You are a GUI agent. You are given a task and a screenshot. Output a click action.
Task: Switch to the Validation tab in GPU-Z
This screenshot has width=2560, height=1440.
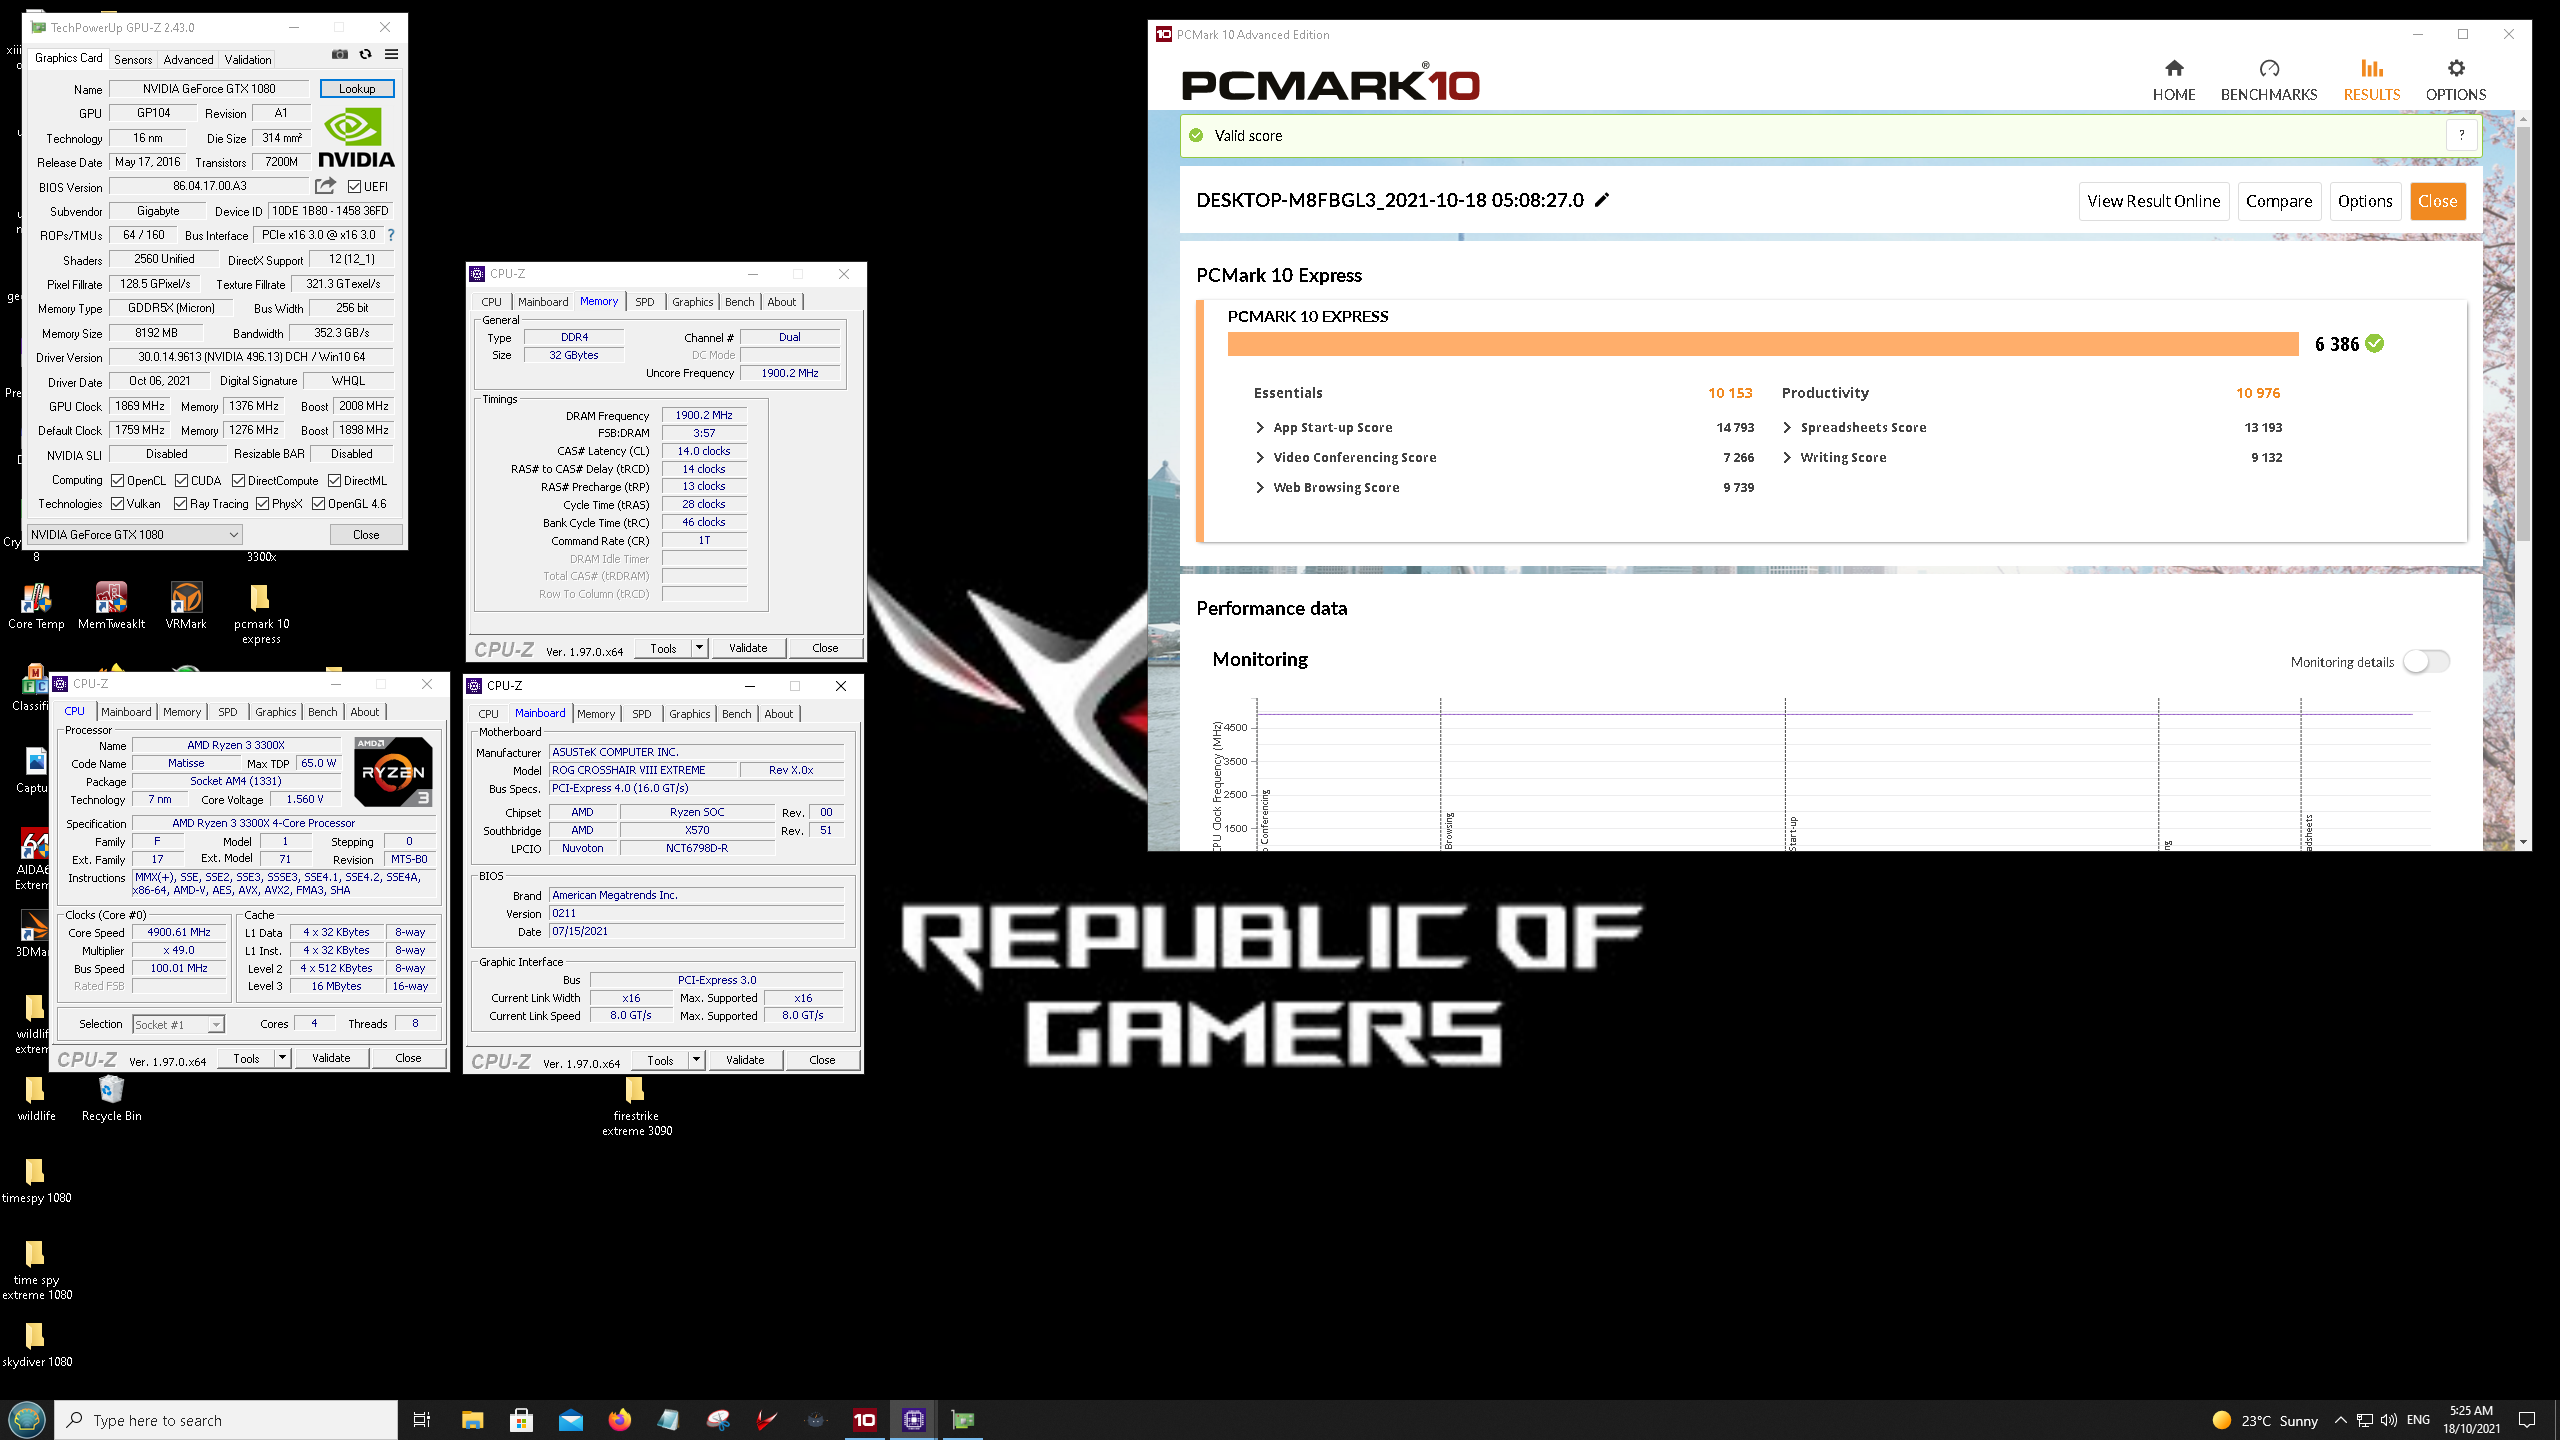tap(248, 60)
